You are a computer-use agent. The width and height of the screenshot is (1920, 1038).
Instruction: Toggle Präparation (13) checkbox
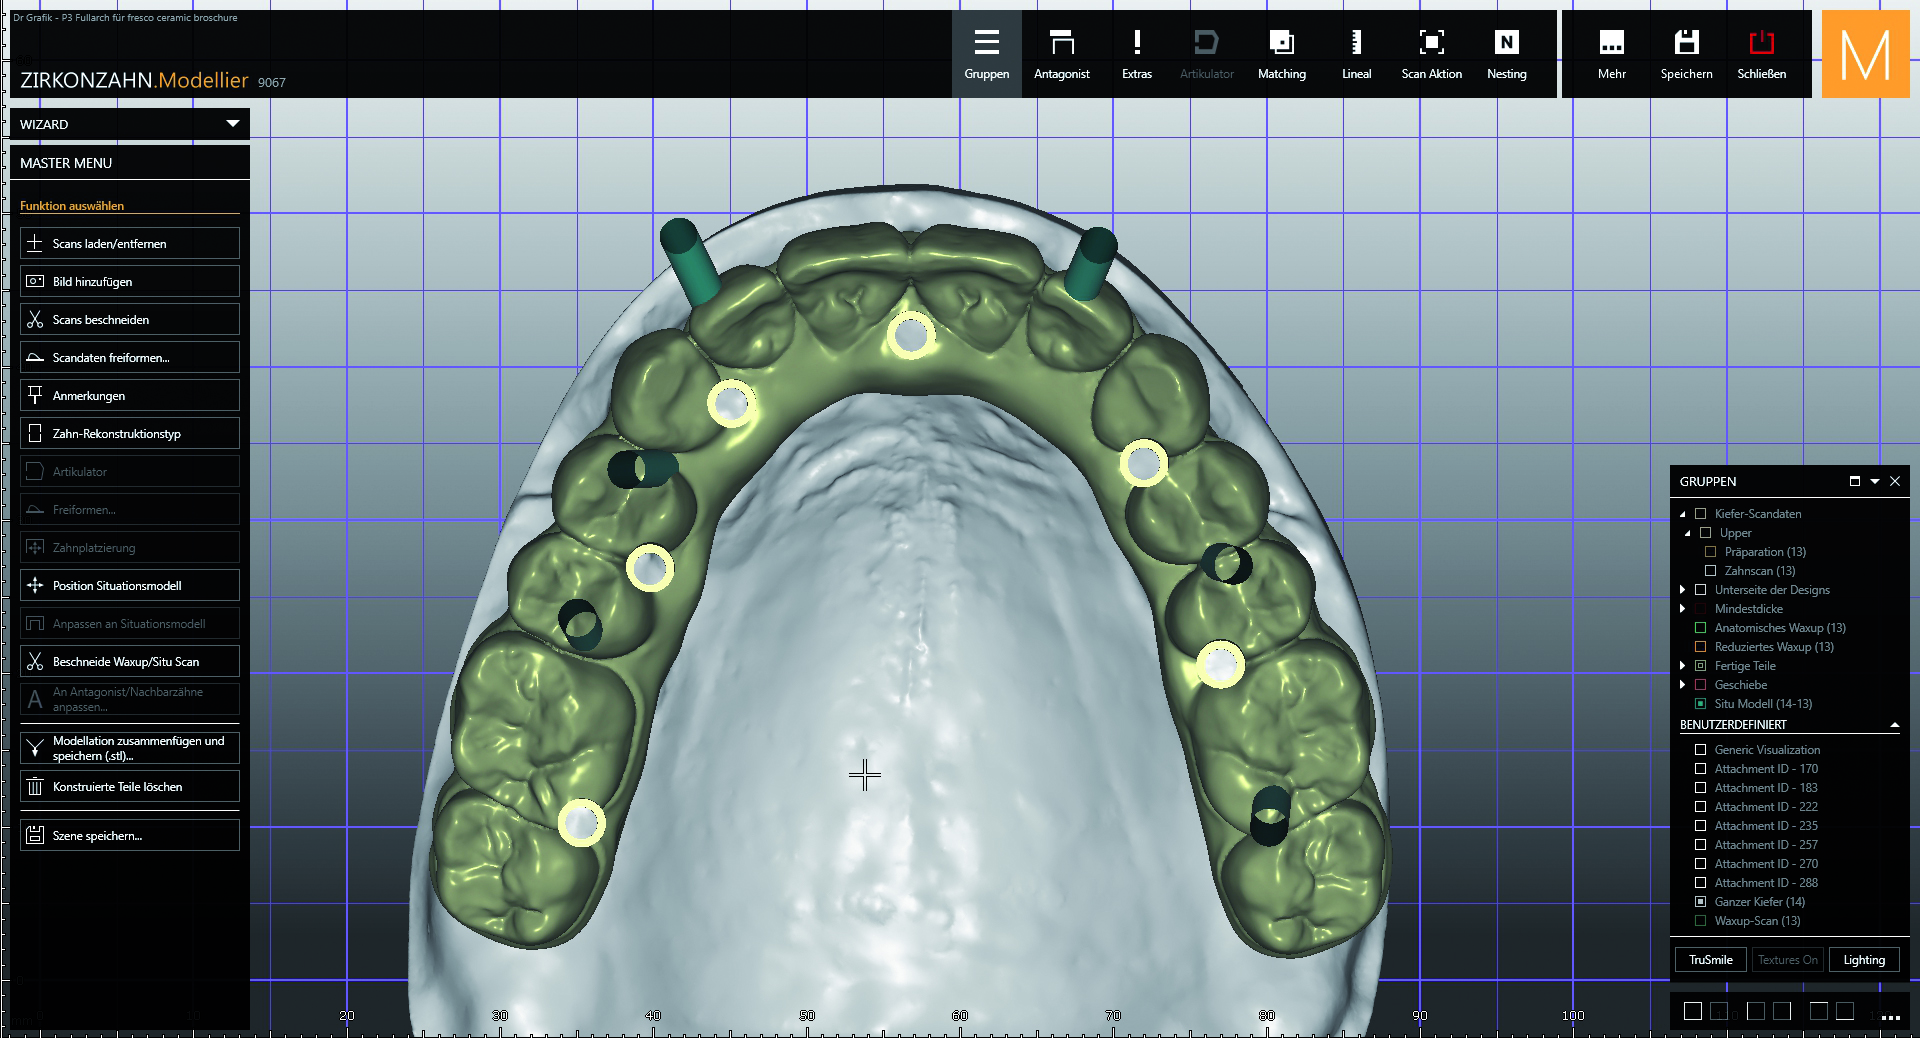1710,551
